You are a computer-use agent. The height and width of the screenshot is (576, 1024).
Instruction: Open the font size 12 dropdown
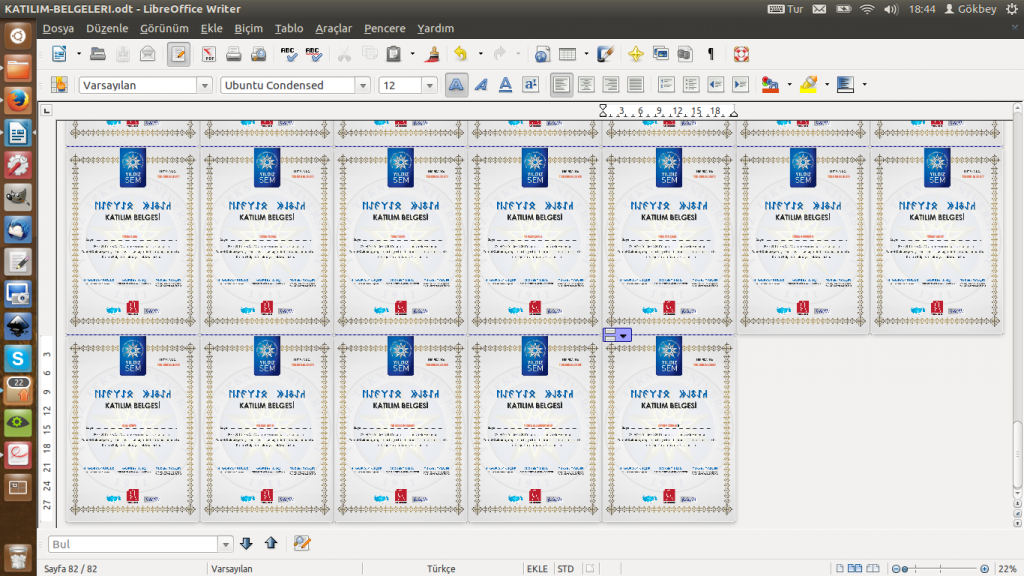(429, 86)
